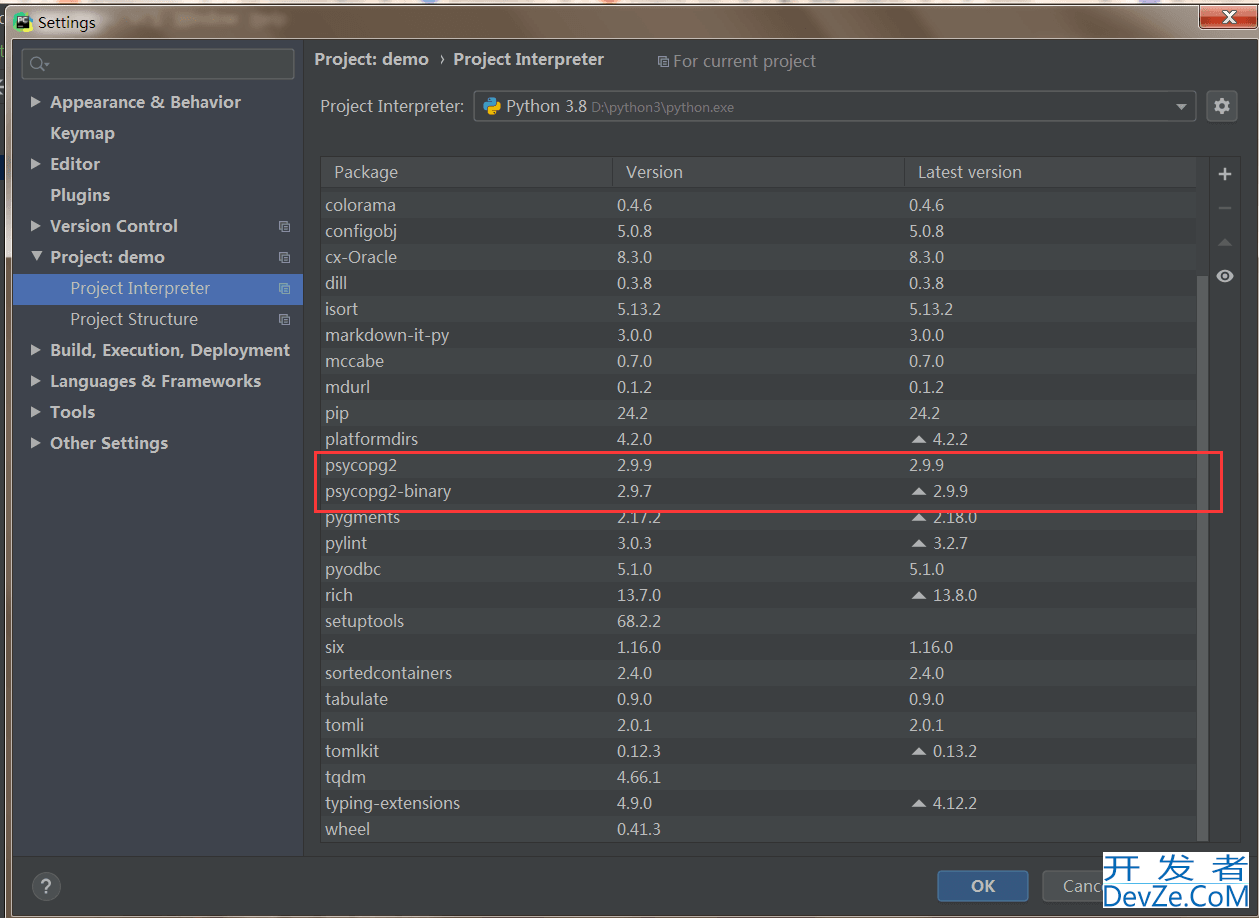Click the upgrade arrow in tomlkit row

[919, 751]
